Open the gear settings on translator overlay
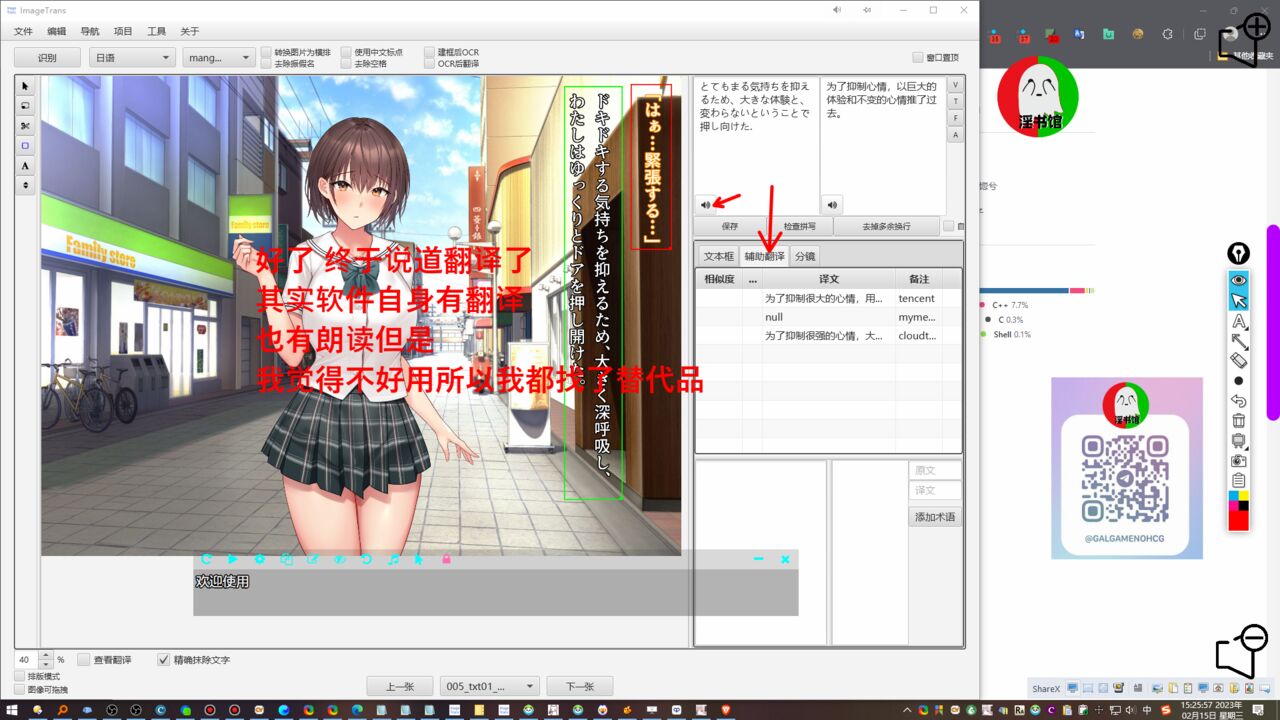The image size is (1280, 720). (259, 559)
